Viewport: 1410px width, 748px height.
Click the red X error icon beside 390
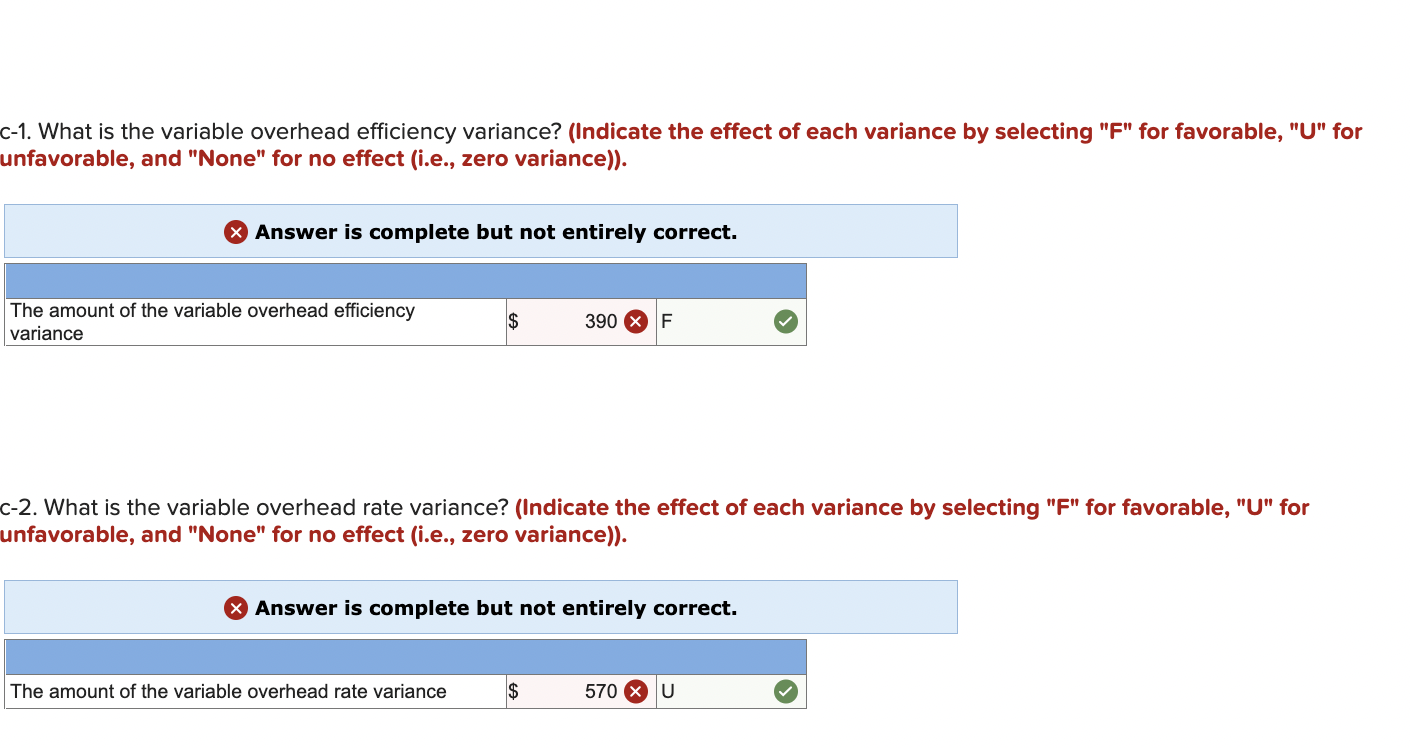click(634, 321)
